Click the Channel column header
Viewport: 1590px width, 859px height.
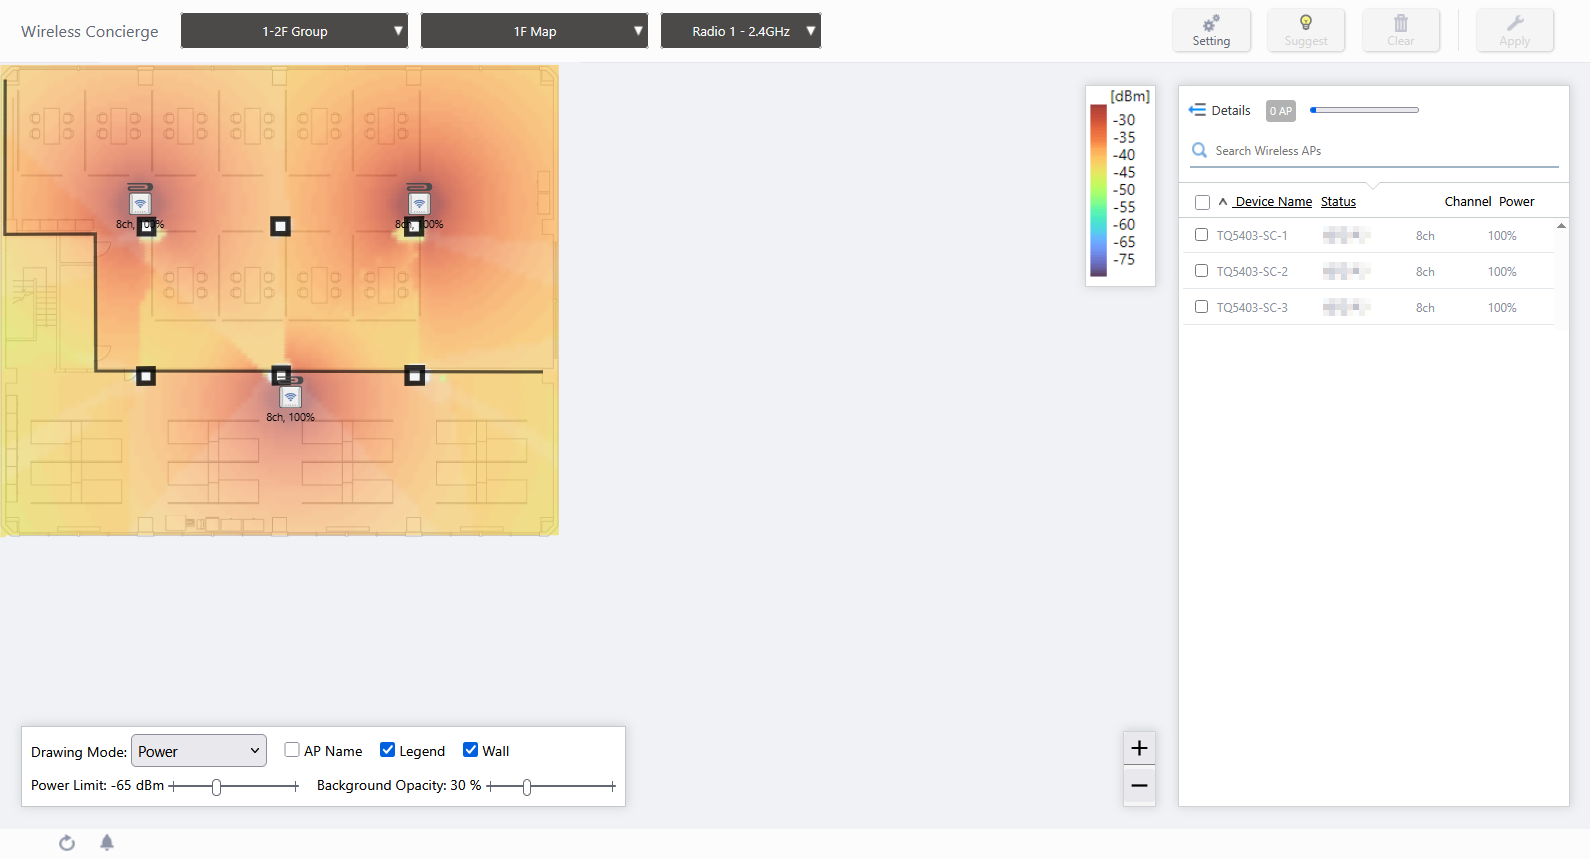coord(1468,202)
